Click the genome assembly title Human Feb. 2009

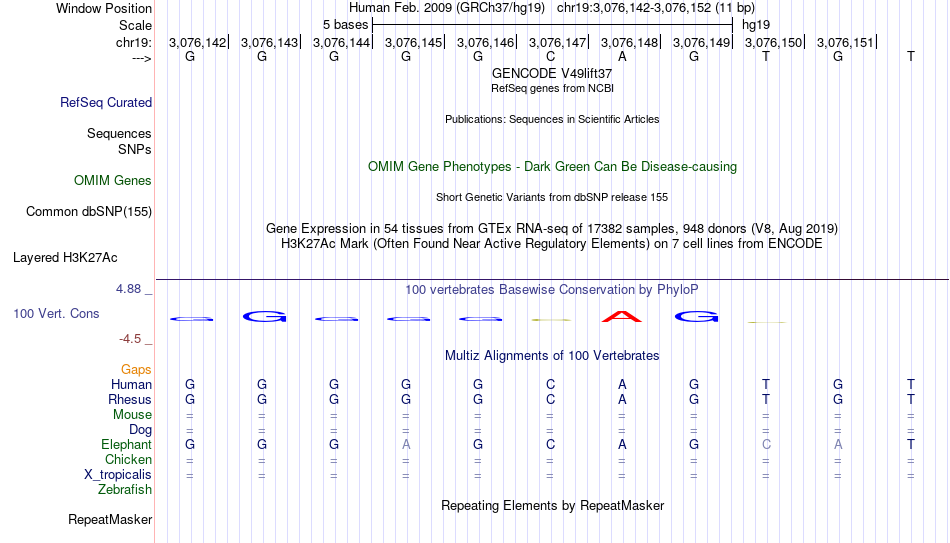pos(447,8)
